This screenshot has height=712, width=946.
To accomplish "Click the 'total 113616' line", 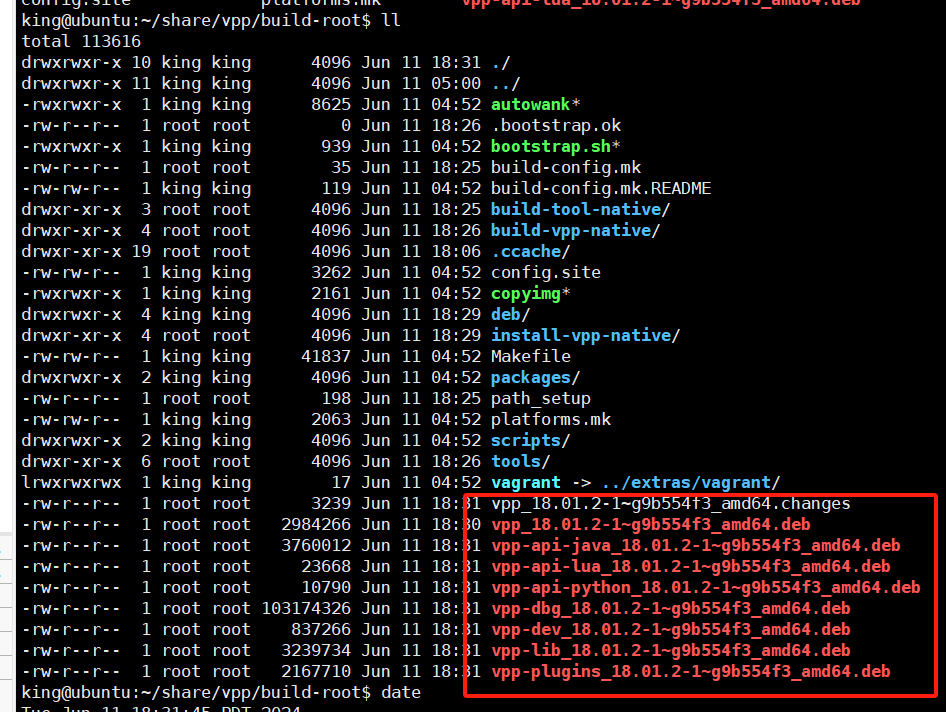I will [x=81, y=42].
